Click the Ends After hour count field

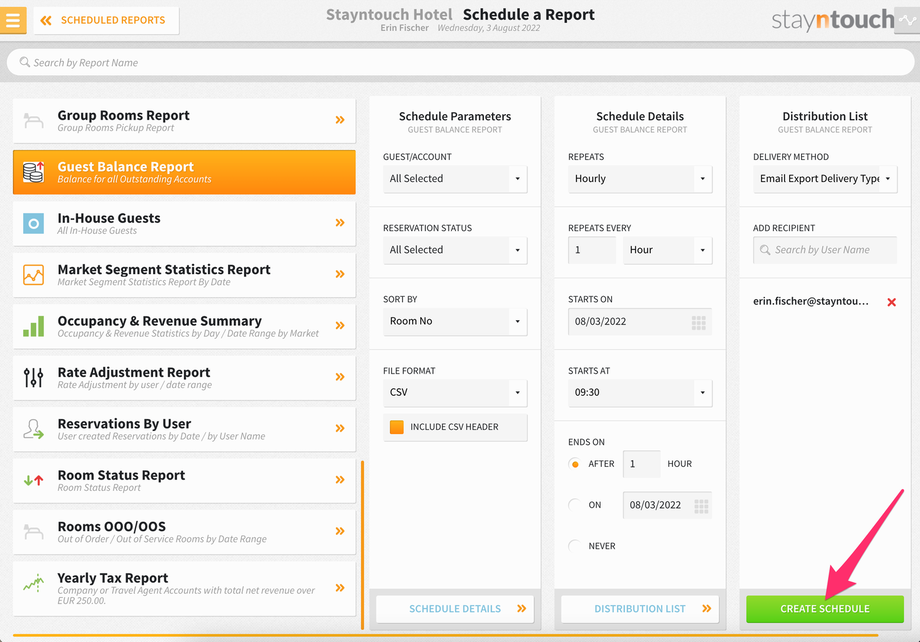[x=641, y=464]
